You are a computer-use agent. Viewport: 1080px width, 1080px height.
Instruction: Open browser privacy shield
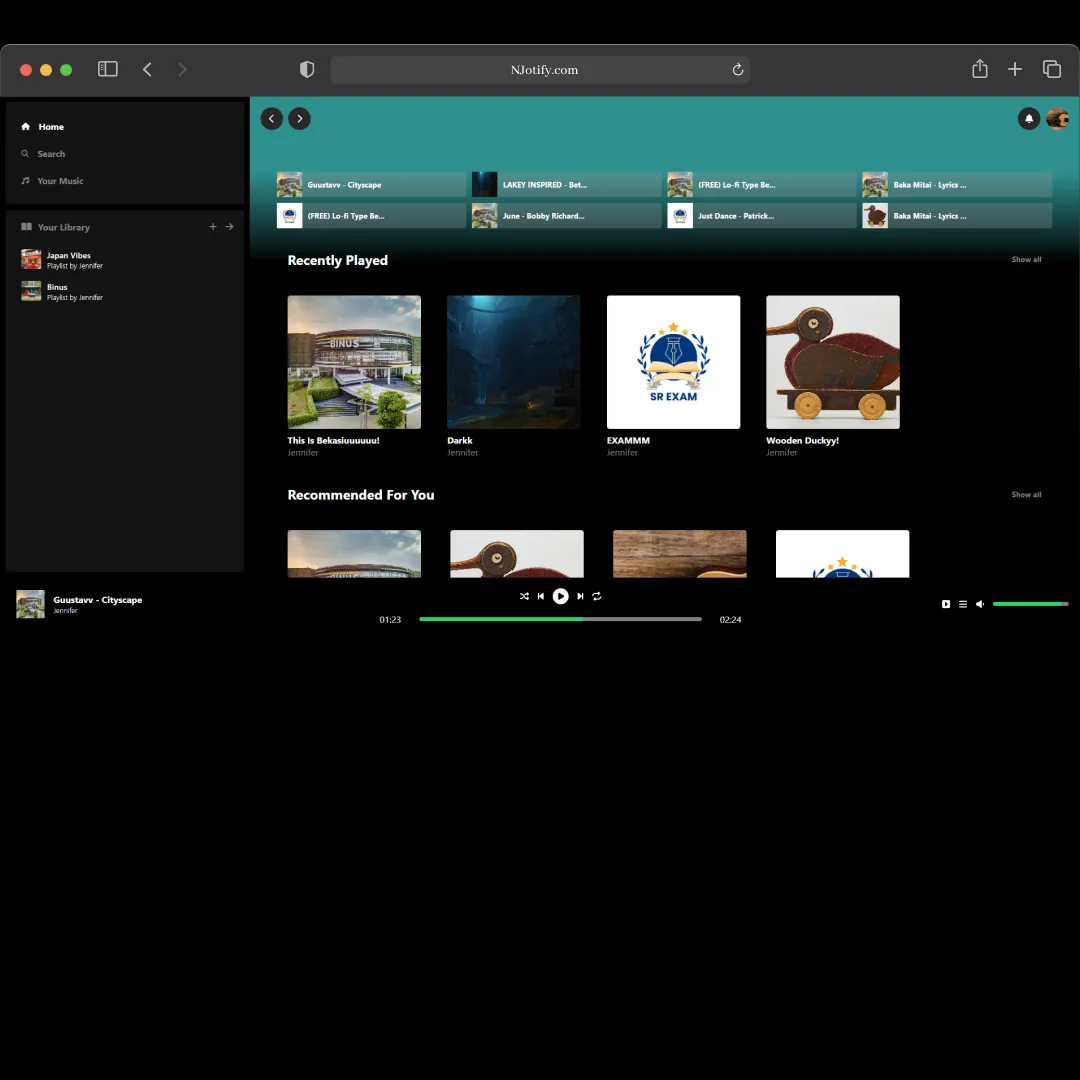pyautogui.click(x=307, y=69)
